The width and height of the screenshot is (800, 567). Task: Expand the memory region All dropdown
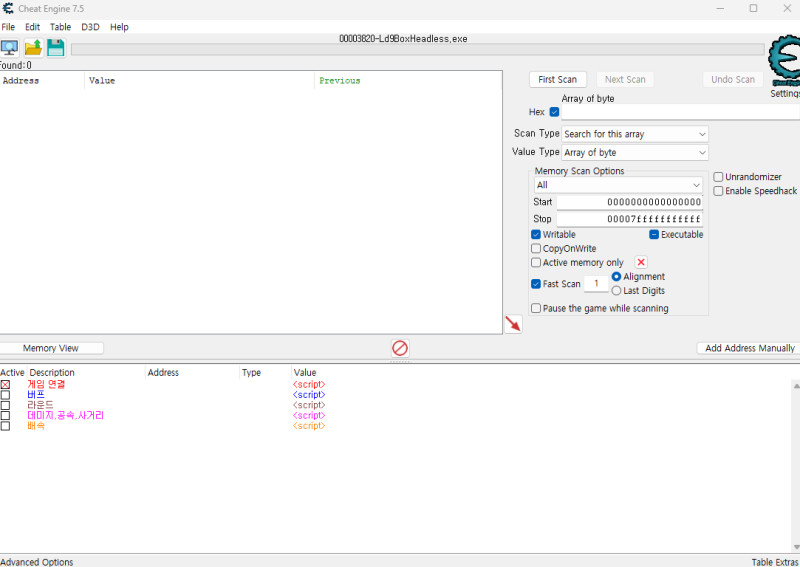[x=618, y=185]
